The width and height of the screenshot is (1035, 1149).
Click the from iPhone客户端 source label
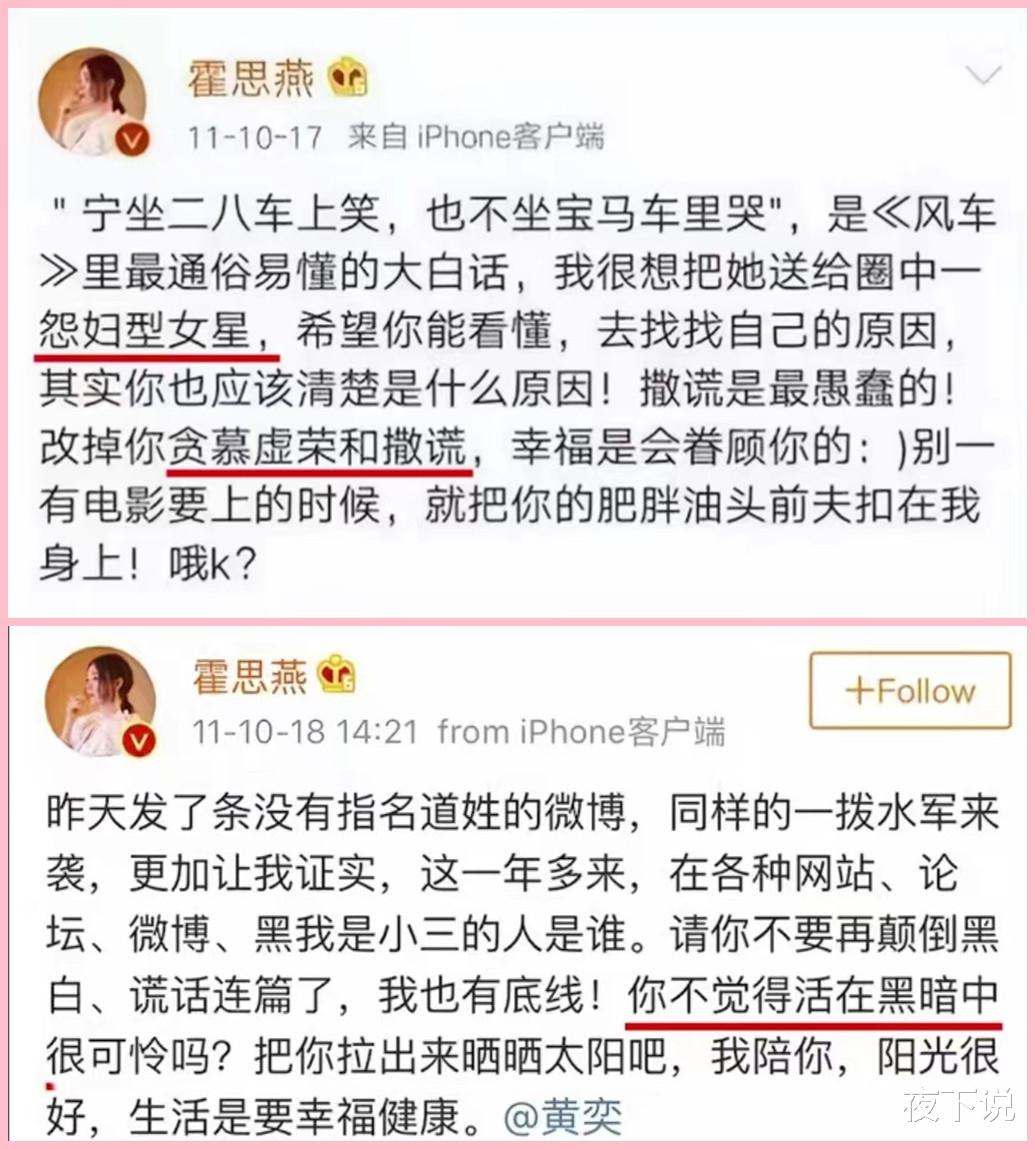pos(581,731)
